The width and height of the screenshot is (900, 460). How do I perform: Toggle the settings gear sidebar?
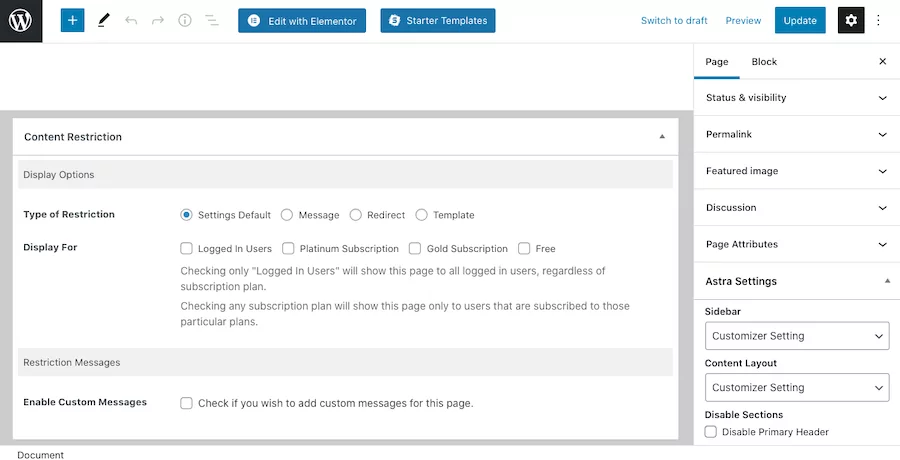click(851, 20)
